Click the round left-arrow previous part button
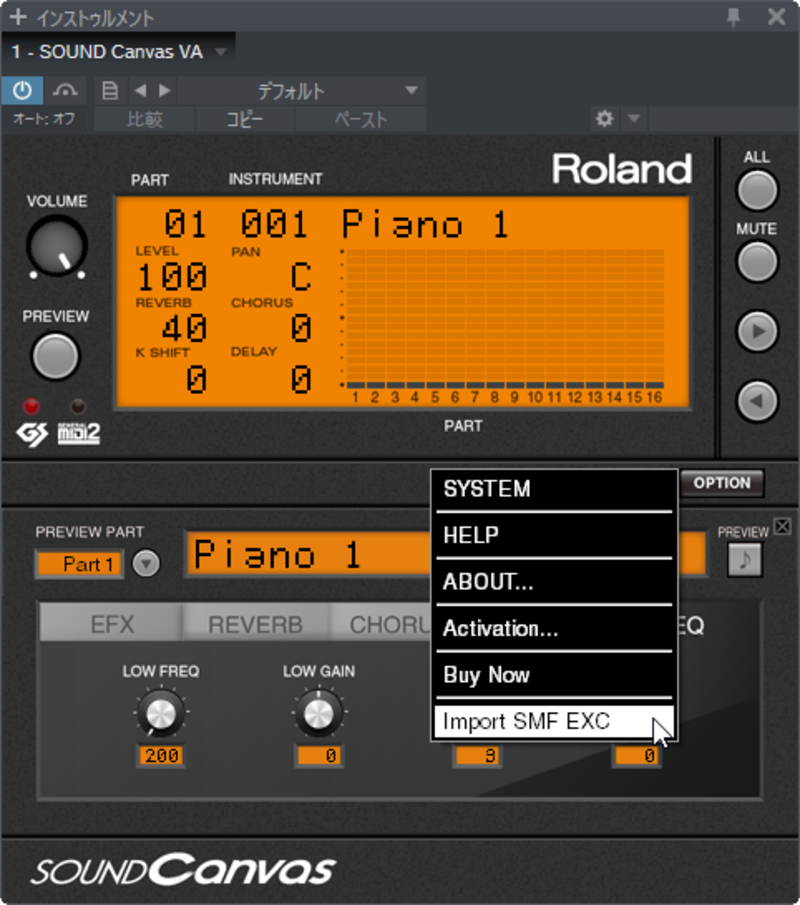 (757, 401)
